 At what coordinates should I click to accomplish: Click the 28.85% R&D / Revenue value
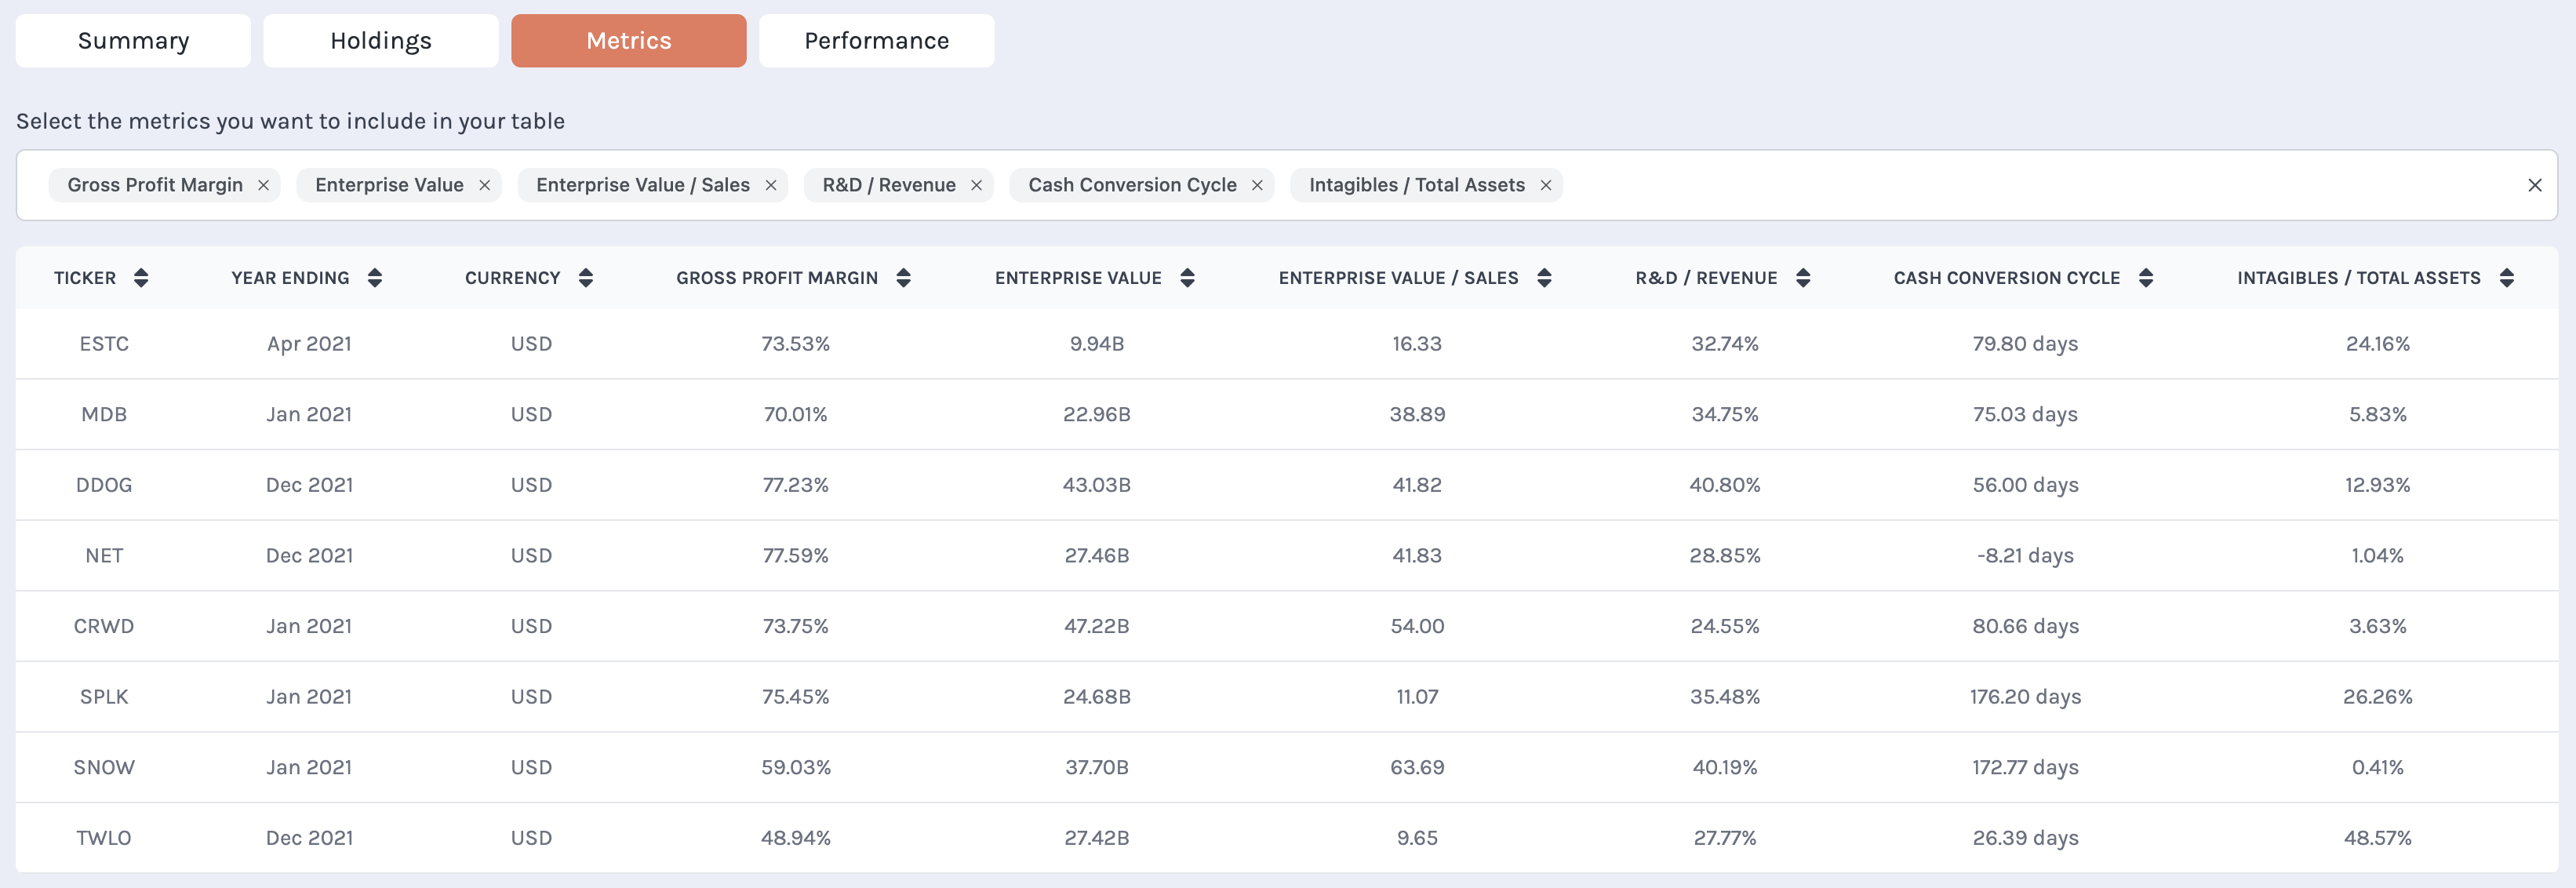pyautogui.click(x=1725, y=555)
